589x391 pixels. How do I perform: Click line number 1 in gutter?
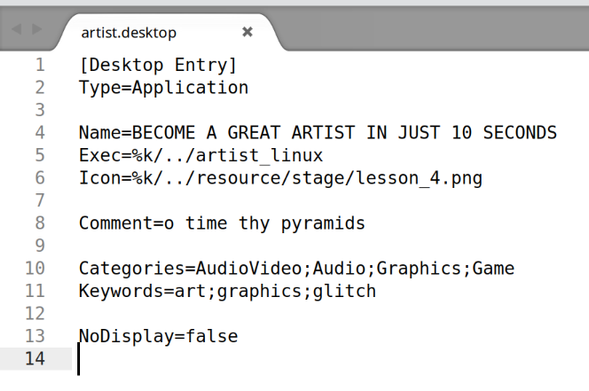point(40,65)
